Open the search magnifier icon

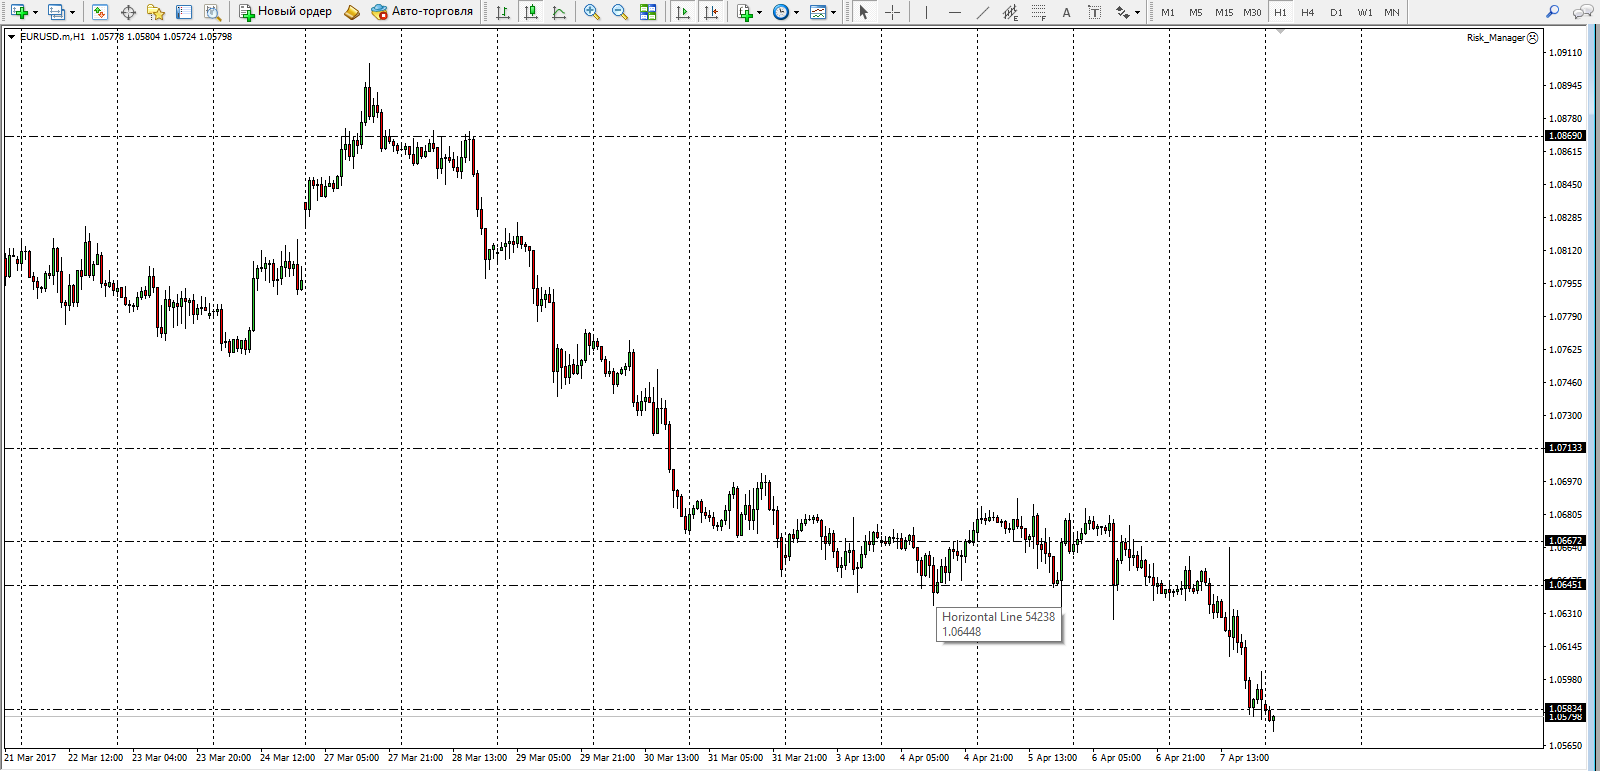pos(1553,12)
